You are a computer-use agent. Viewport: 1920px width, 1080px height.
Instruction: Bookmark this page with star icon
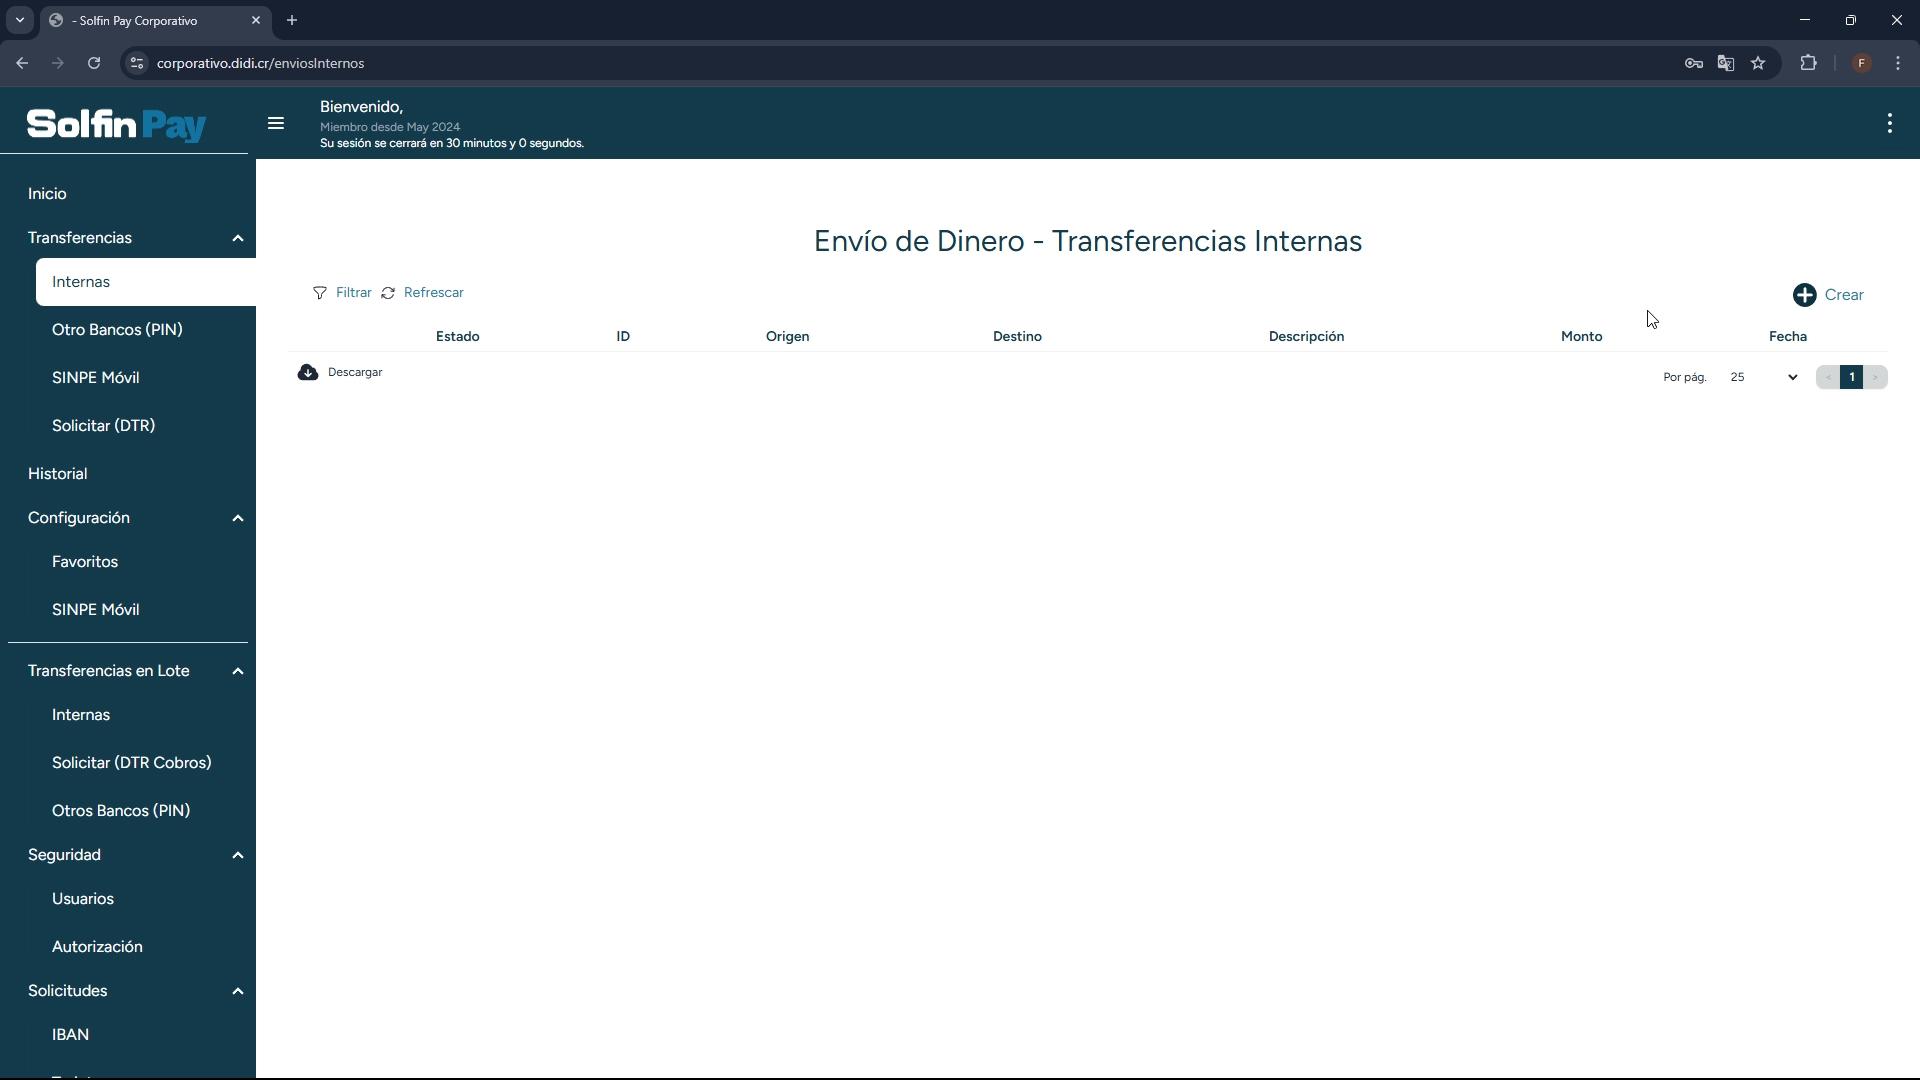click(1758, 63)
